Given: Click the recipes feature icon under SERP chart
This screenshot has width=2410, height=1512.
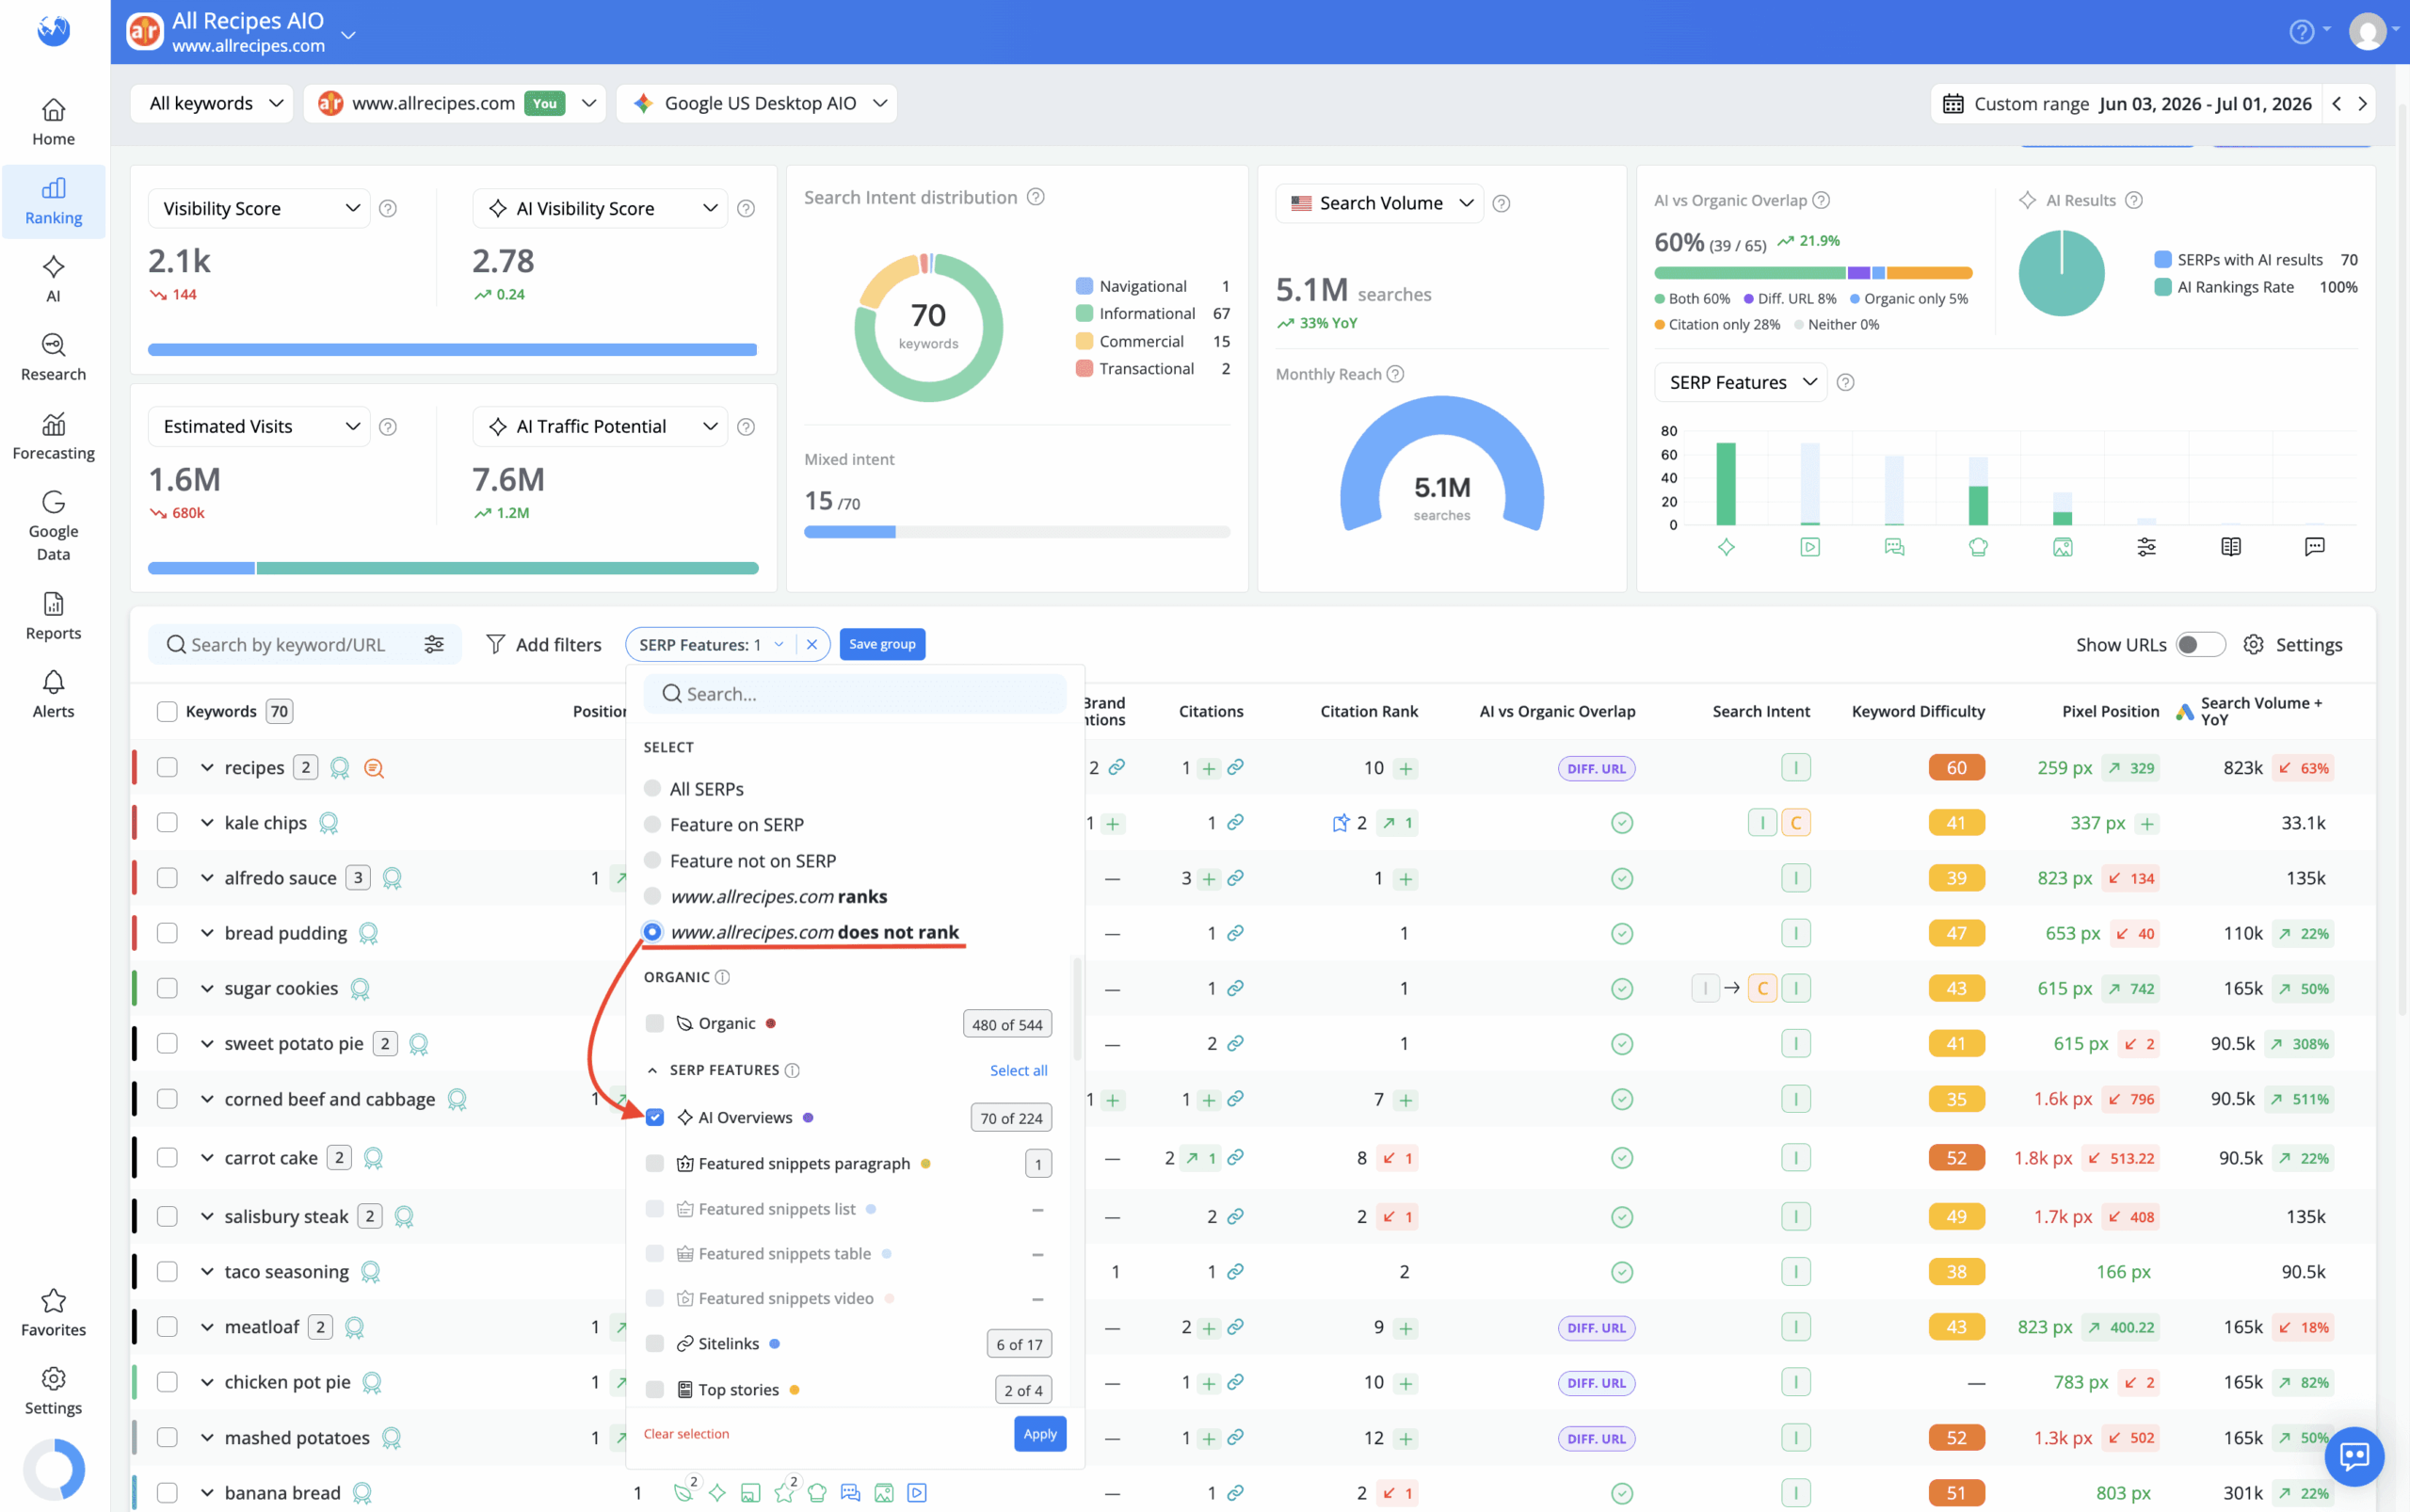Looking at the screenshot, I should point(1978,547).
